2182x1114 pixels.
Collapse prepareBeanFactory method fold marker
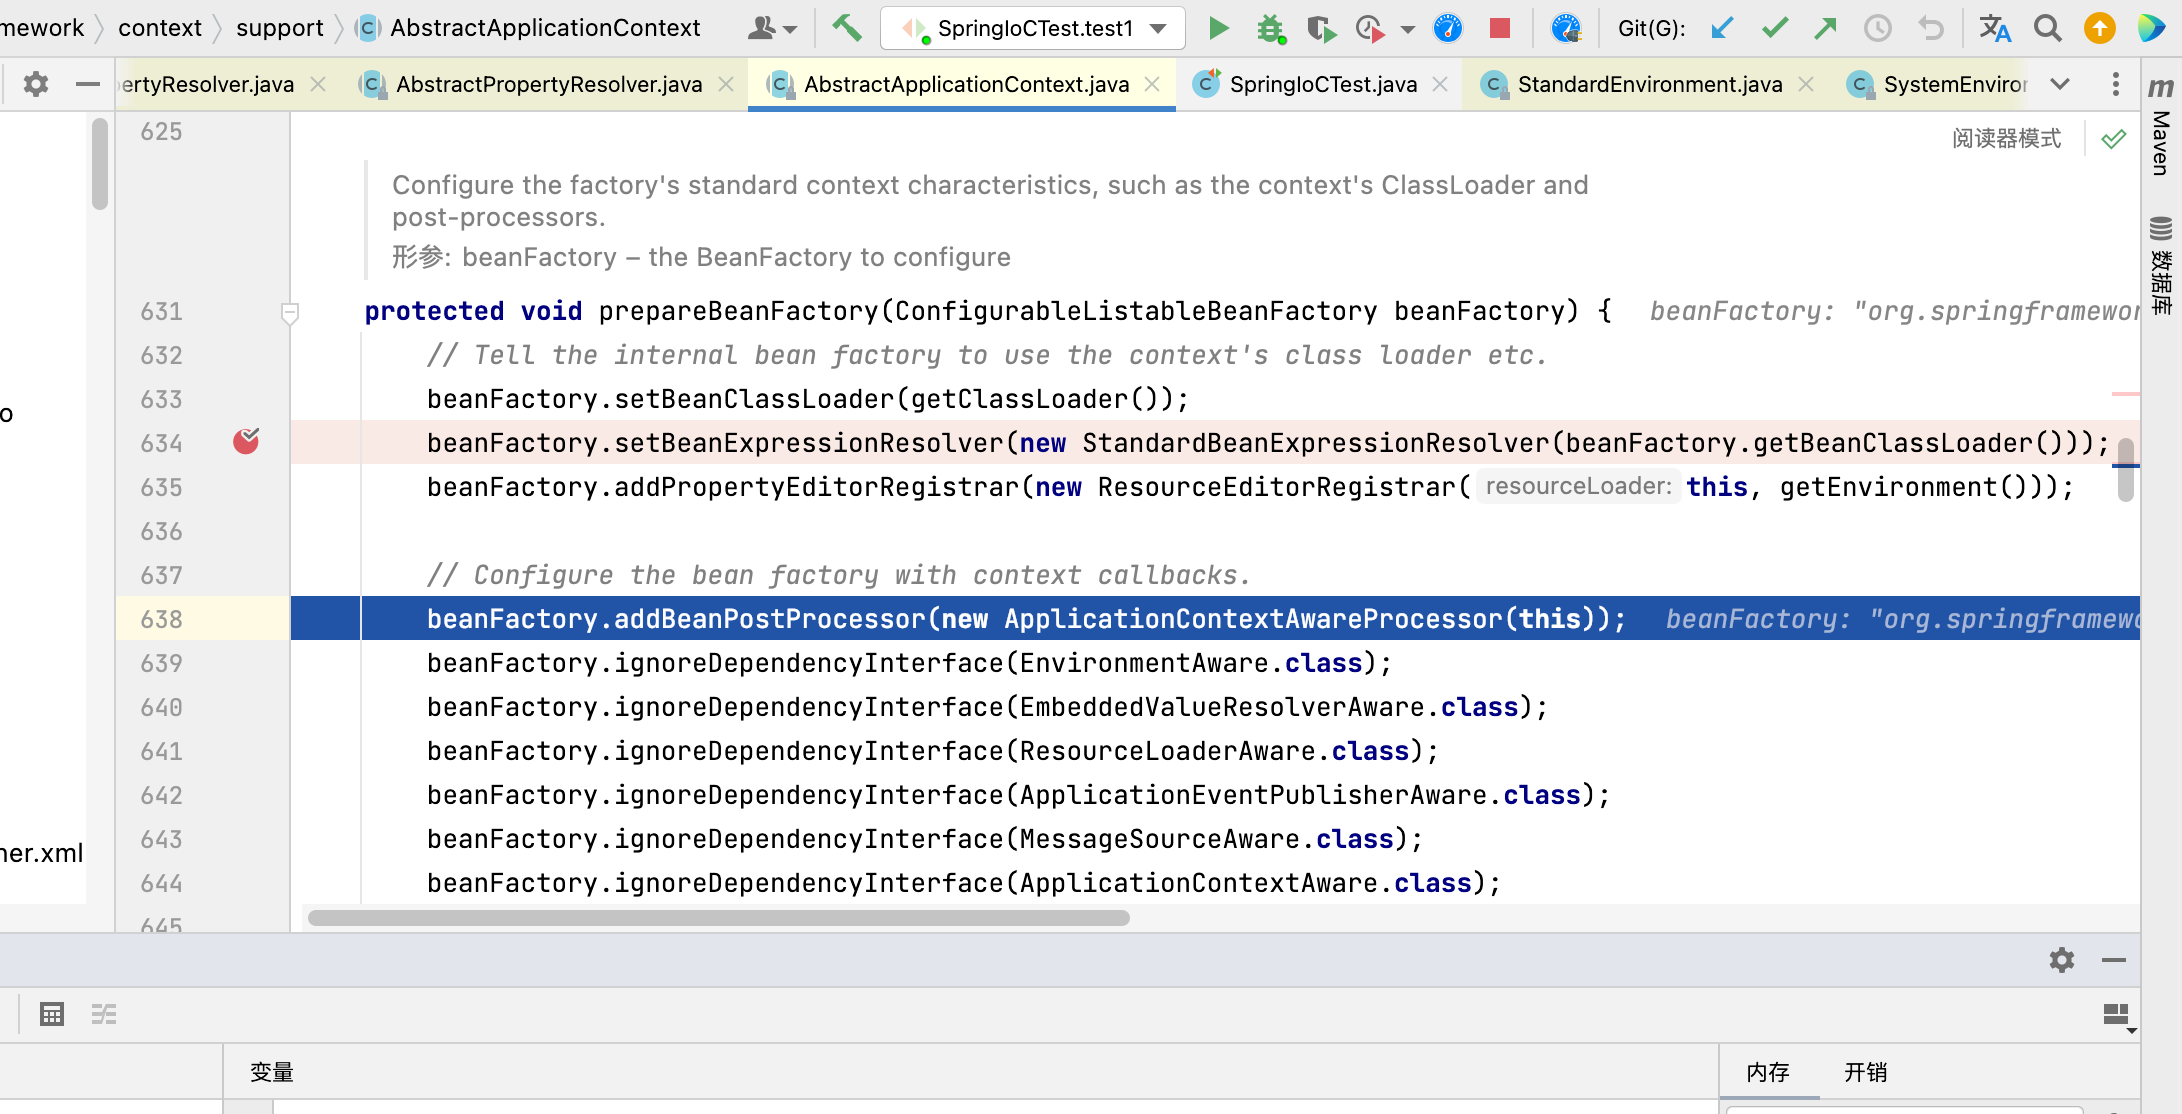pyautogui.click(x=290, y=313)
